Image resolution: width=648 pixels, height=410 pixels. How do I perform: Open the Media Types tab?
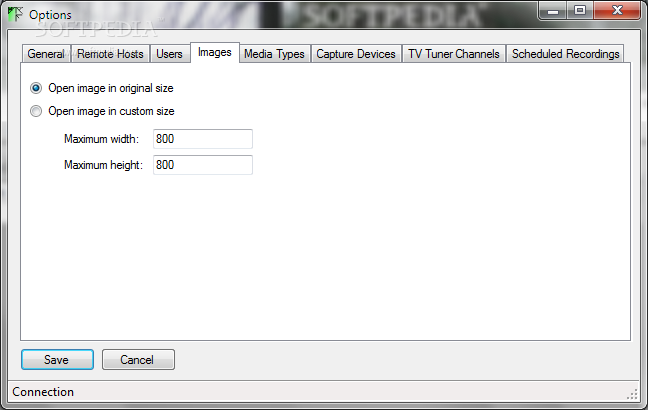(274, 54)
